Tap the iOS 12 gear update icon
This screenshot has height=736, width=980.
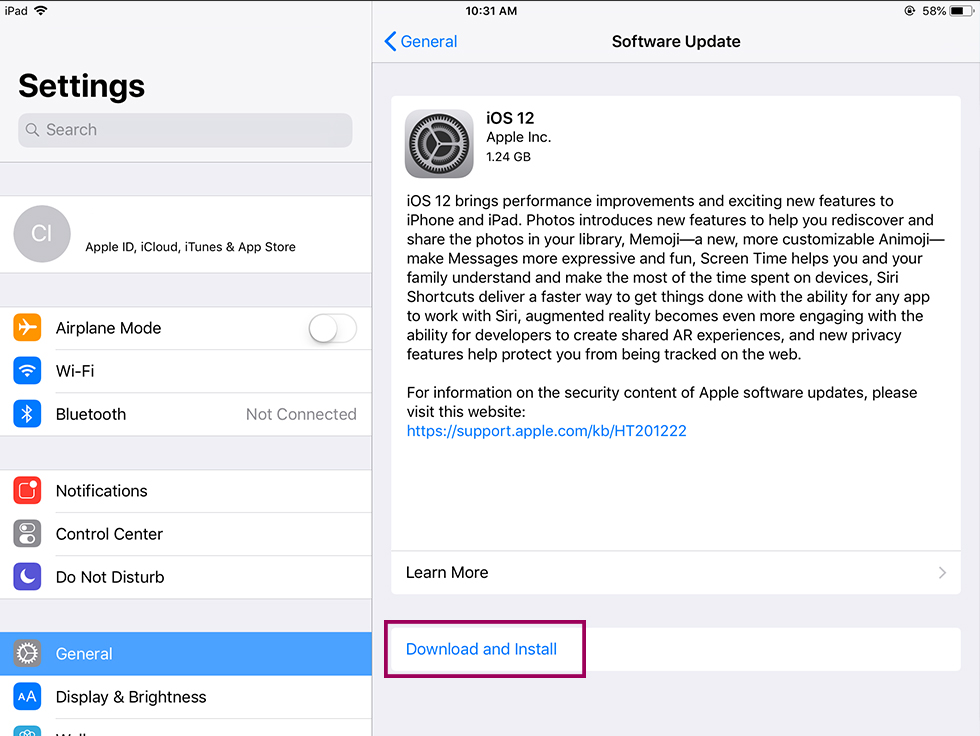pos(439,144)
